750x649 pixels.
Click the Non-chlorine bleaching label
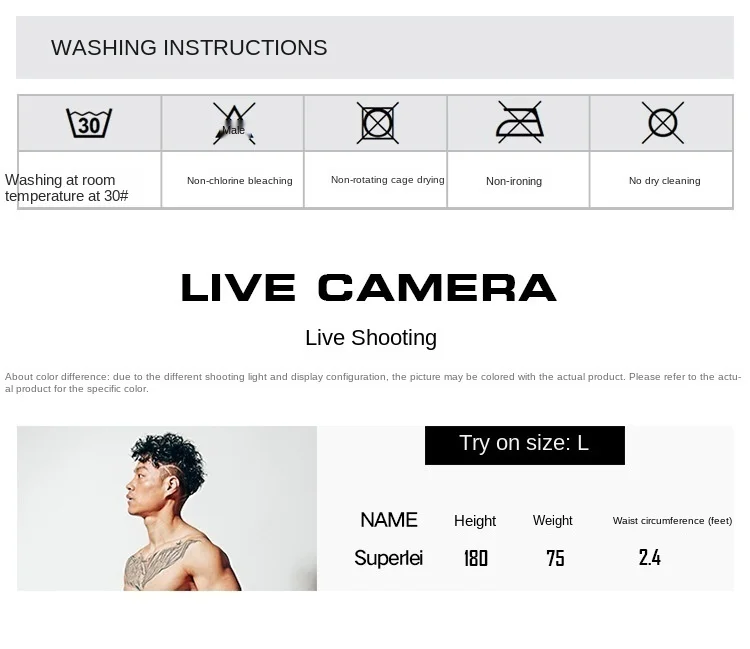[x=240, y=181]
